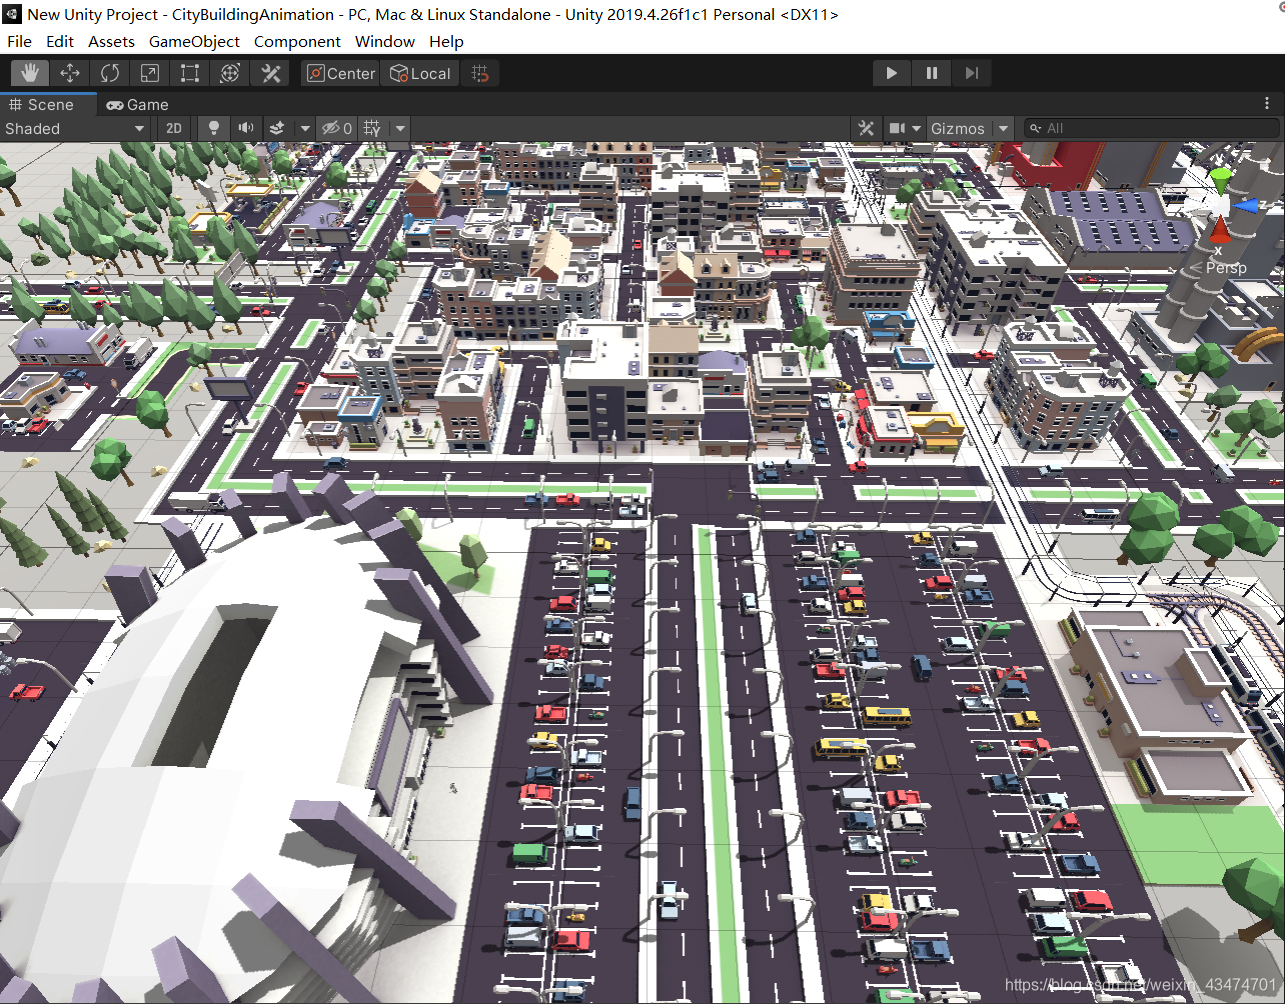Switch to the Game tab
The width and height of the screenshot is (1285, 1004).
pyautogui.click(x=138, y=104)
